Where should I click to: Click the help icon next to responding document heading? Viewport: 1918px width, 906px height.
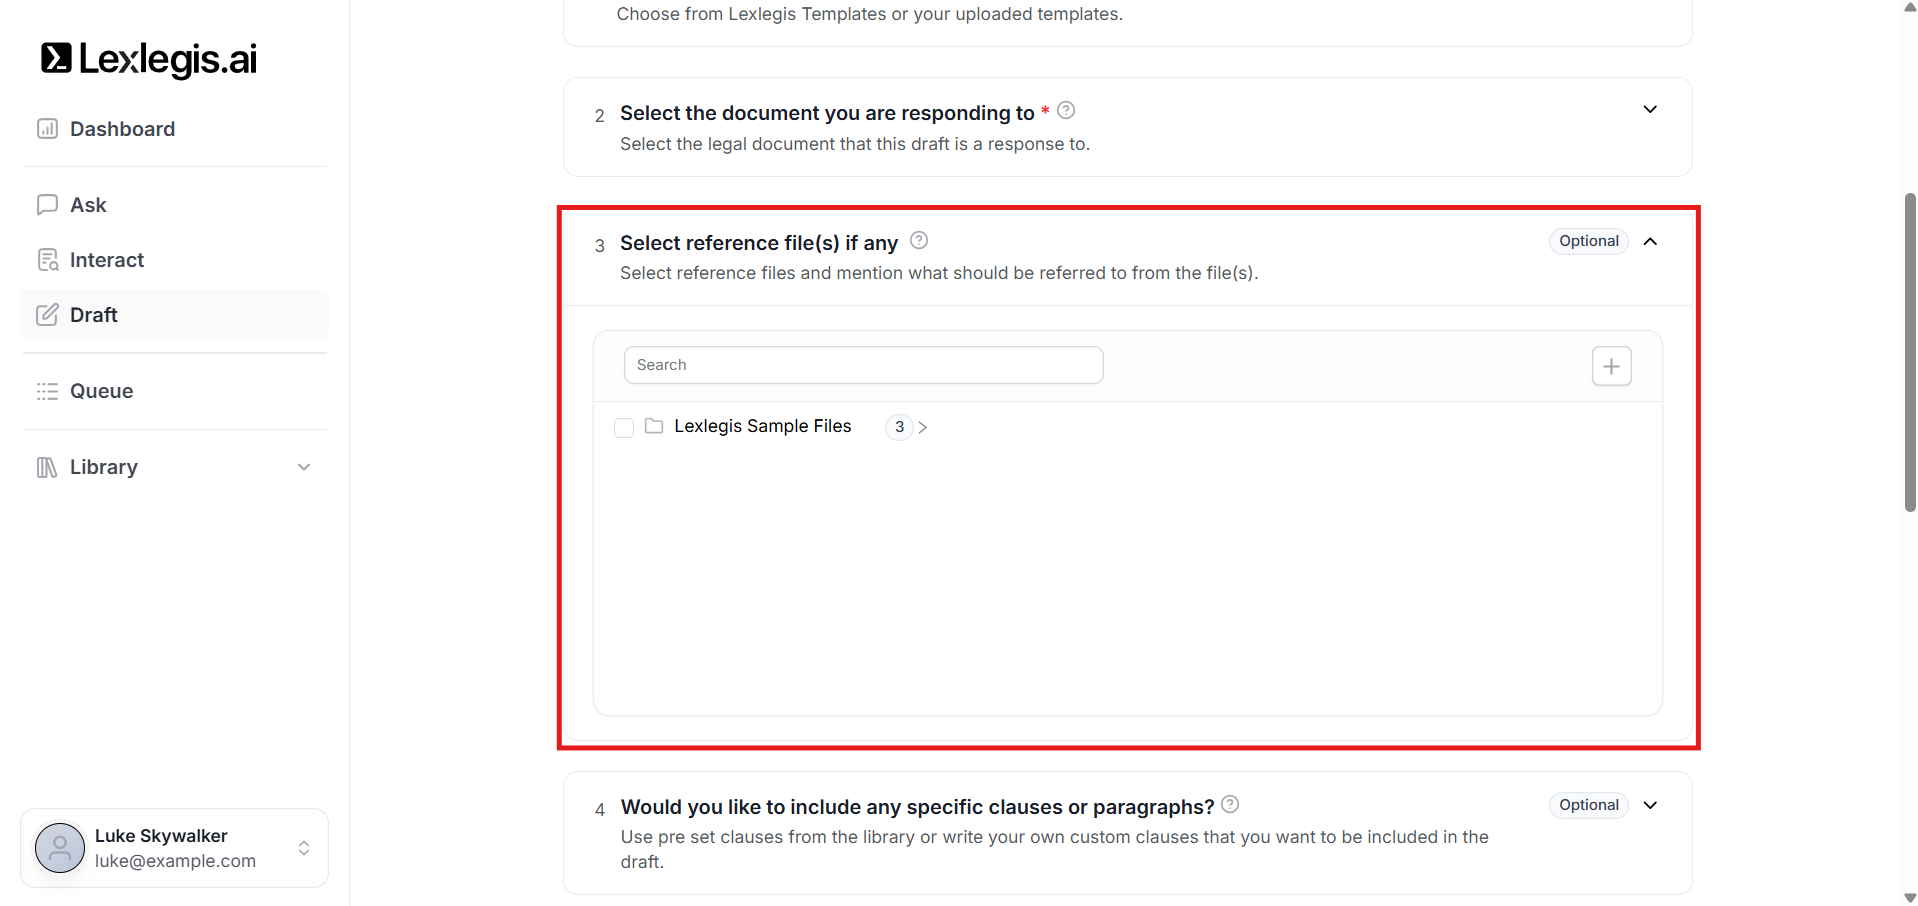click(x=1066, y=110)
